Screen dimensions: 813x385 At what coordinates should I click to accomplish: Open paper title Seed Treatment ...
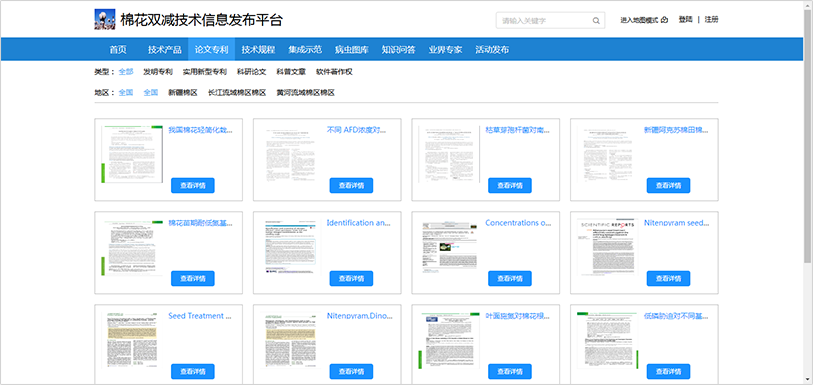click(201, 316)
